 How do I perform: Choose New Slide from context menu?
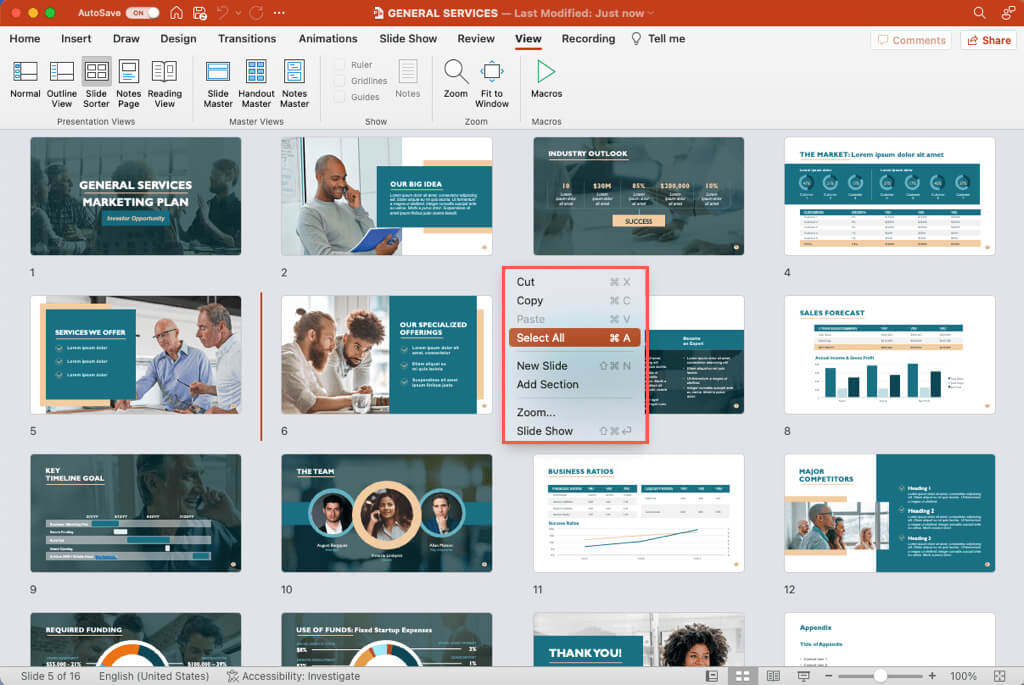(574, 366)
